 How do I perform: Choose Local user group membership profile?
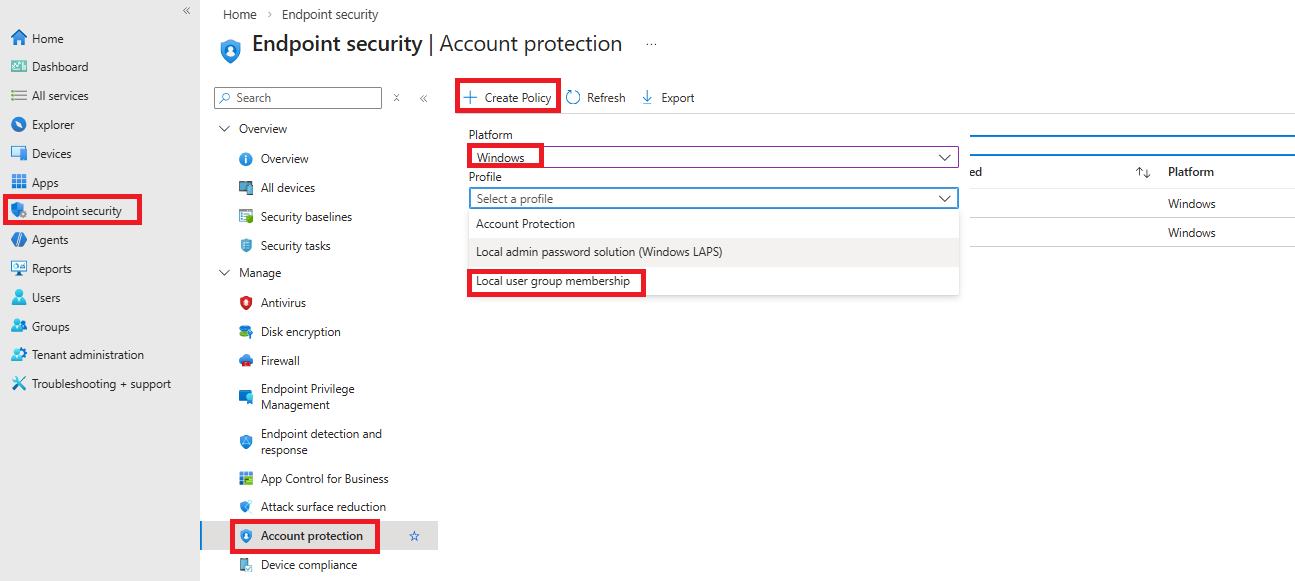pos(714,282)
